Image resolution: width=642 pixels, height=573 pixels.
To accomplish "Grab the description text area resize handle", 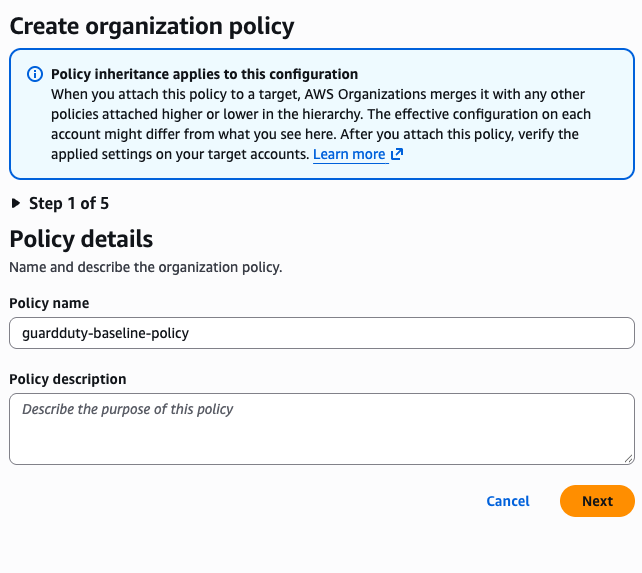I will tap(628, 459).
